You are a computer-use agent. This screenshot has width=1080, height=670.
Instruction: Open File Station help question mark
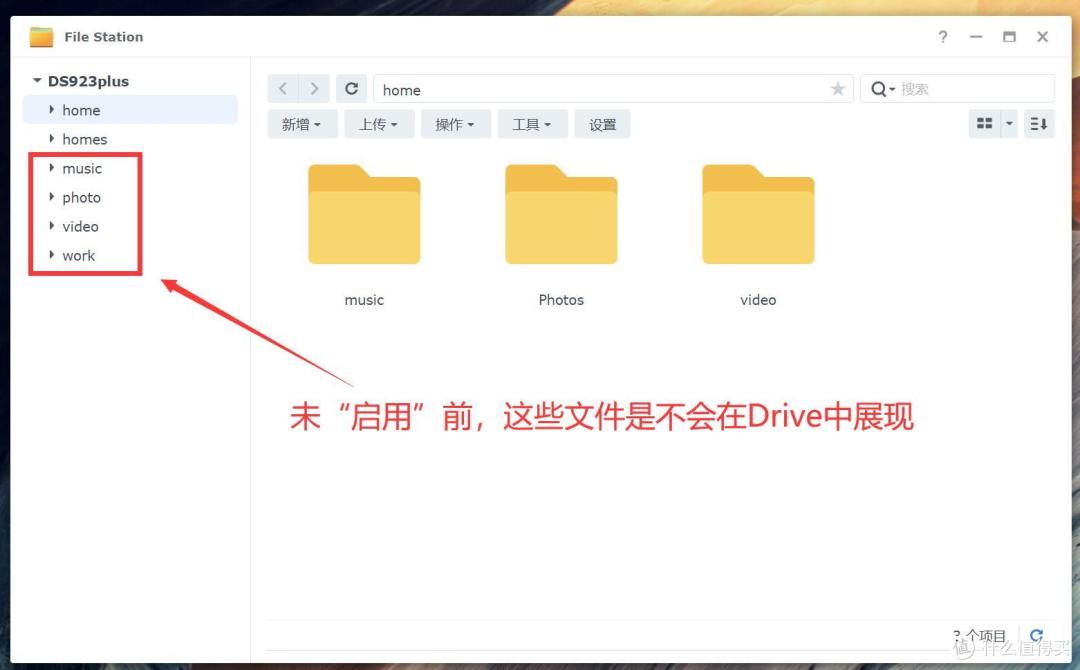(943, 36)
